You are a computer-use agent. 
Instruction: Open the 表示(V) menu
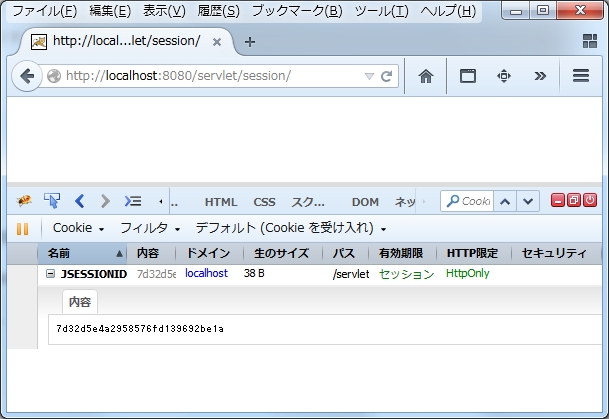pos(164,11)
